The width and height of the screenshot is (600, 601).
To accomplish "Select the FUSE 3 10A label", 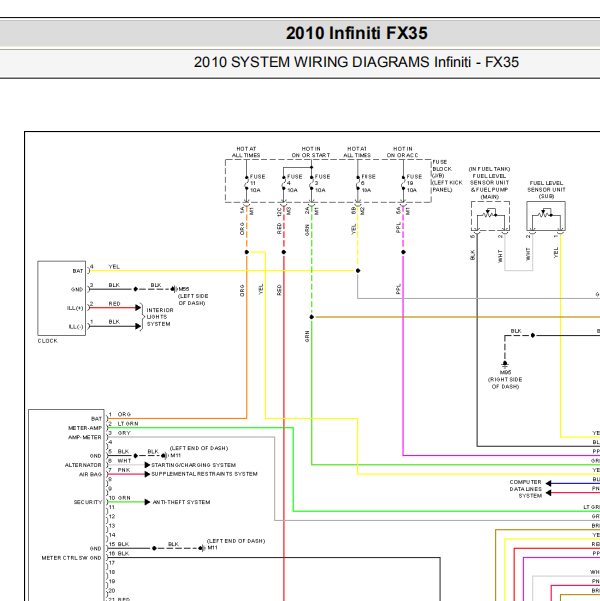I will click(322, 183).
